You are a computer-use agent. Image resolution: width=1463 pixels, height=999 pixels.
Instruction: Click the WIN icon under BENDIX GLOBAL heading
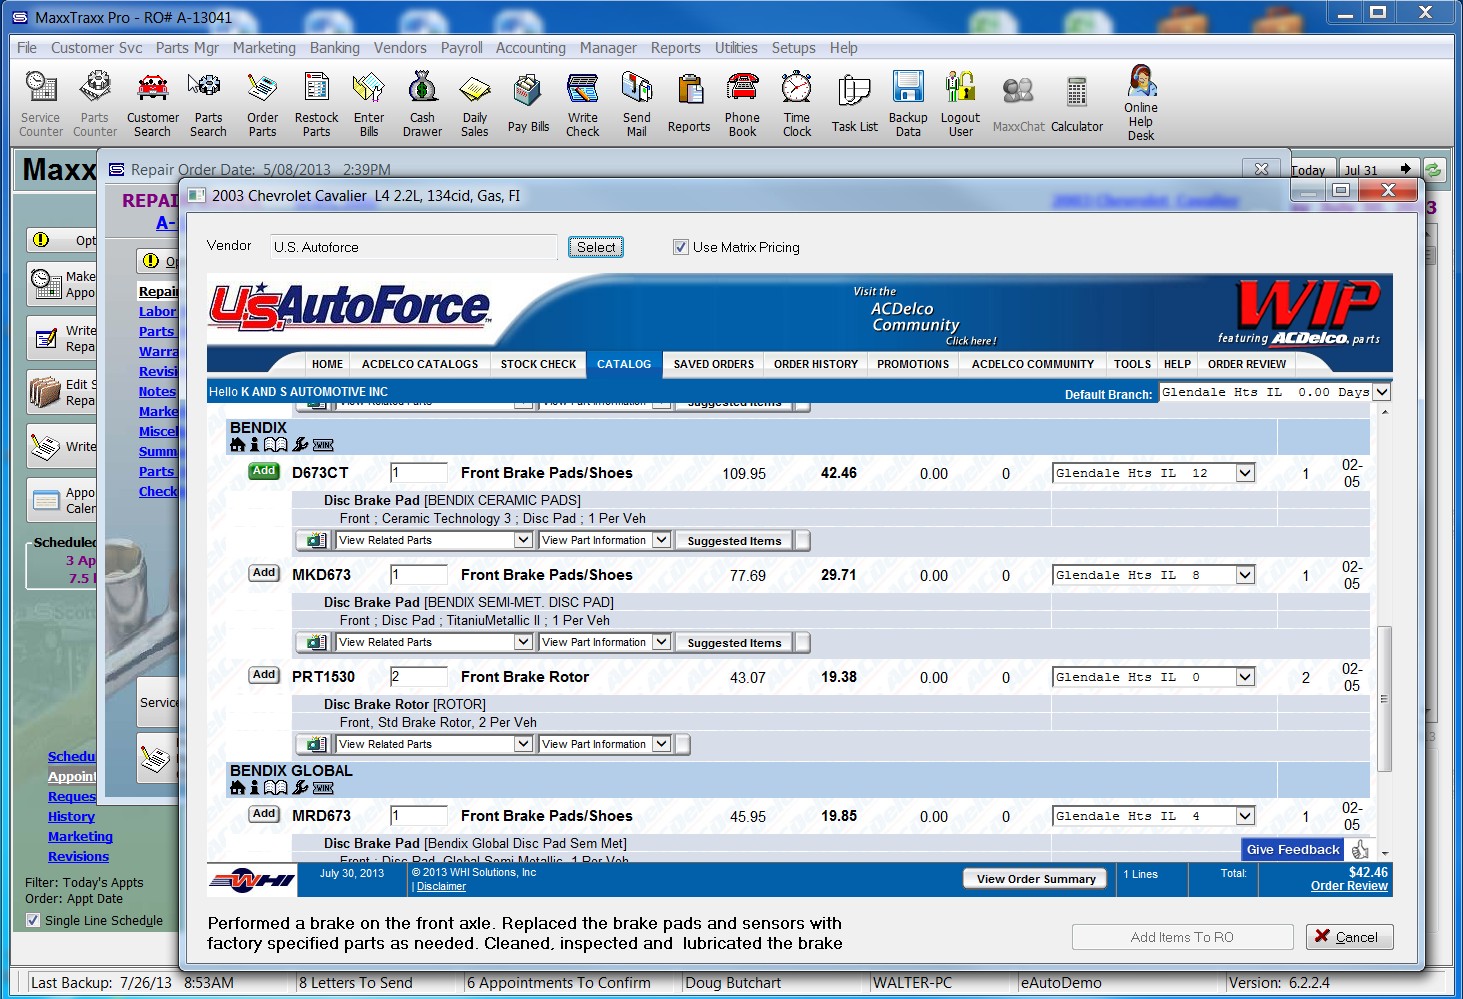point(323,788)
